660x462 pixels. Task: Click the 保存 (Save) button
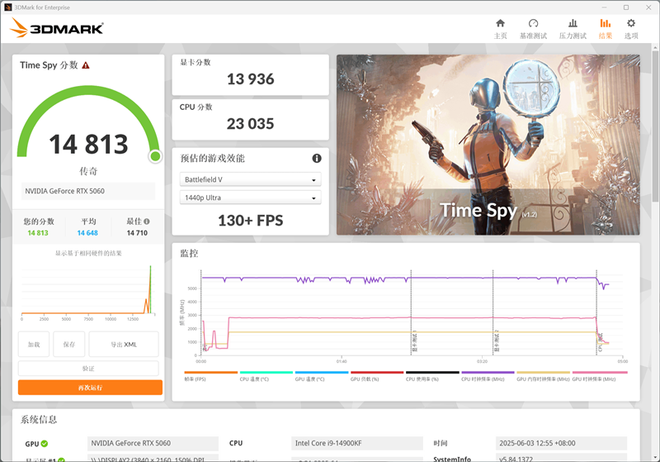point(68,344)
